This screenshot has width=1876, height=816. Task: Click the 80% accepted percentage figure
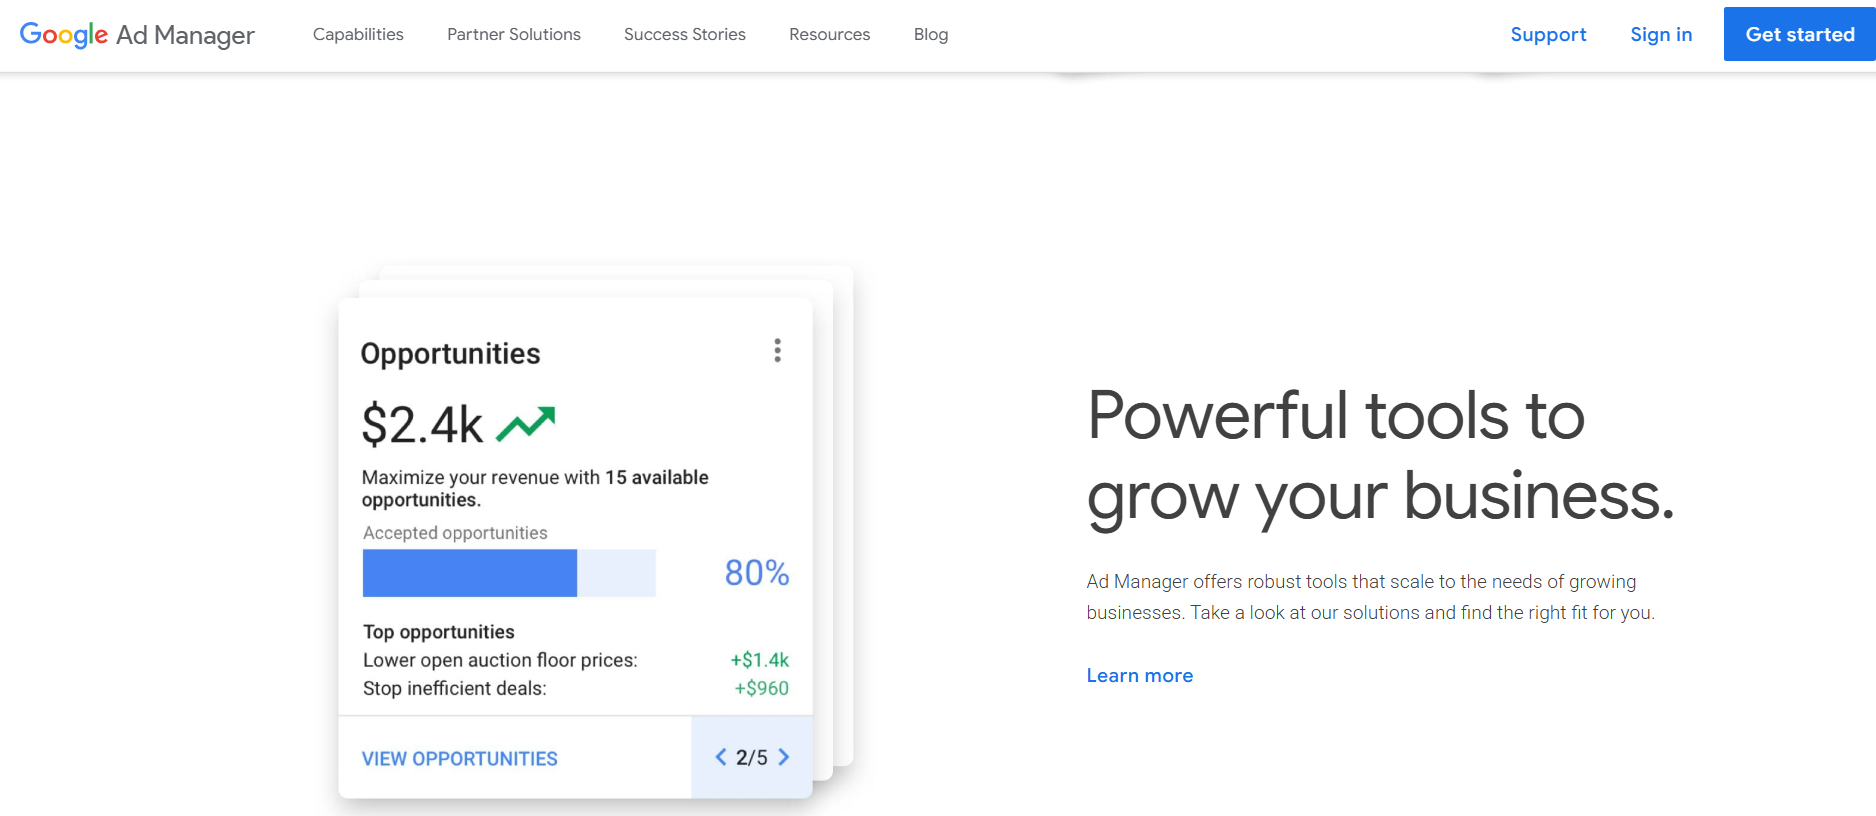point(757,573)
